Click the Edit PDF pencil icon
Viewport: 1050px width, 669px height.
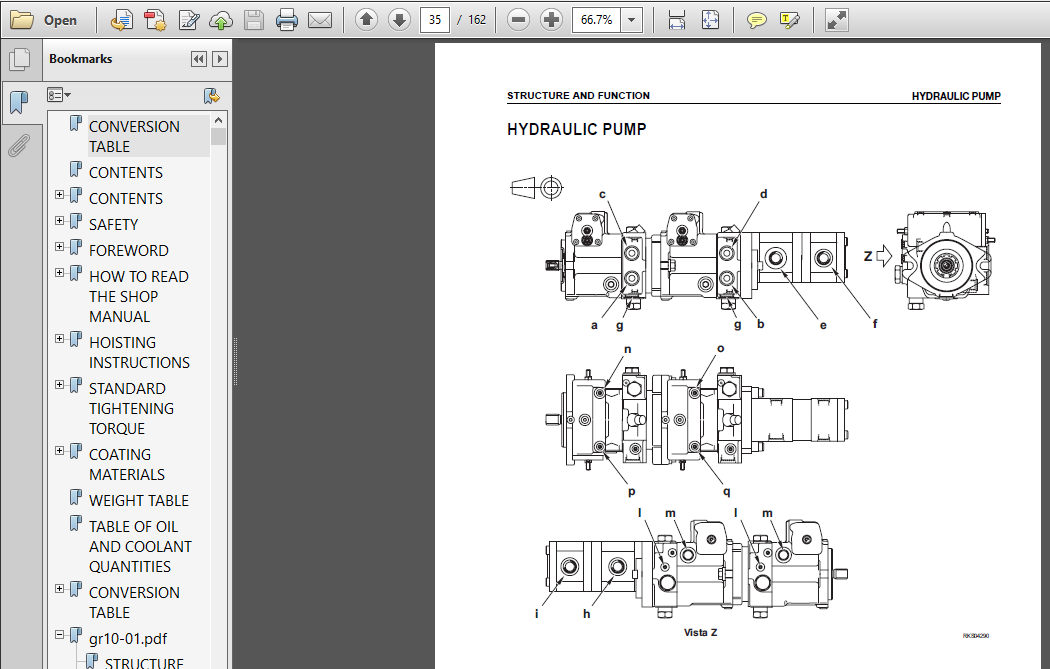(x=189, y=20)
